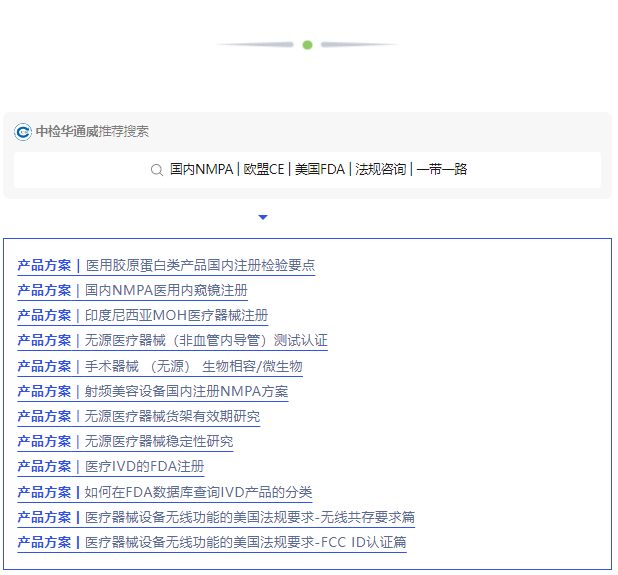Open 手术器械 生物相容/微生物 link
The image size is (618, 575).
(x=194, y=366)
